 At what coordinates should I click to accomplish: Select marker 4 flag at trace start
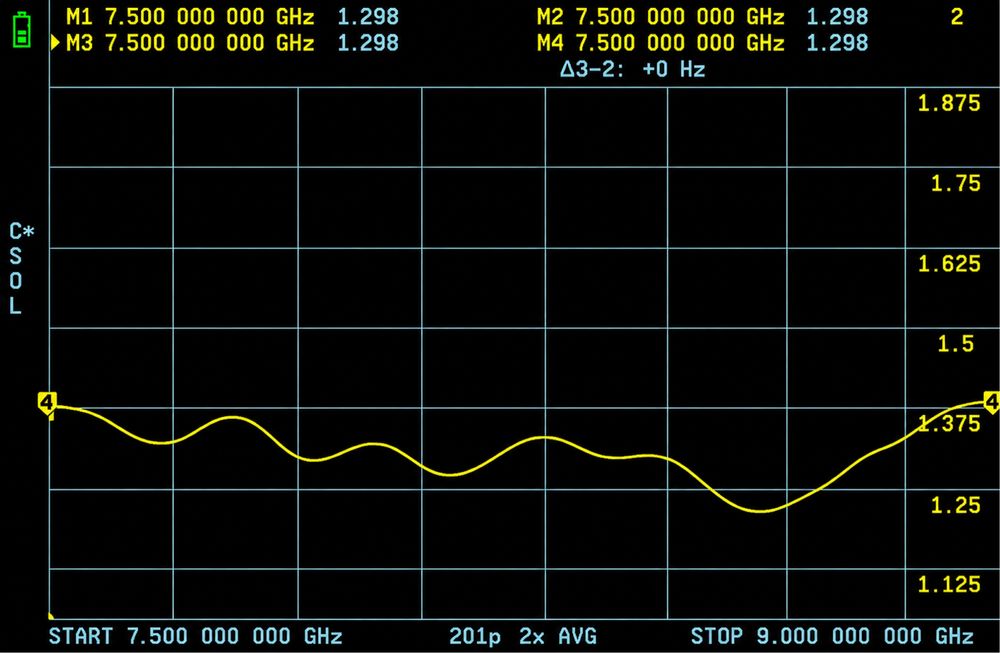(x=47, y=404)
